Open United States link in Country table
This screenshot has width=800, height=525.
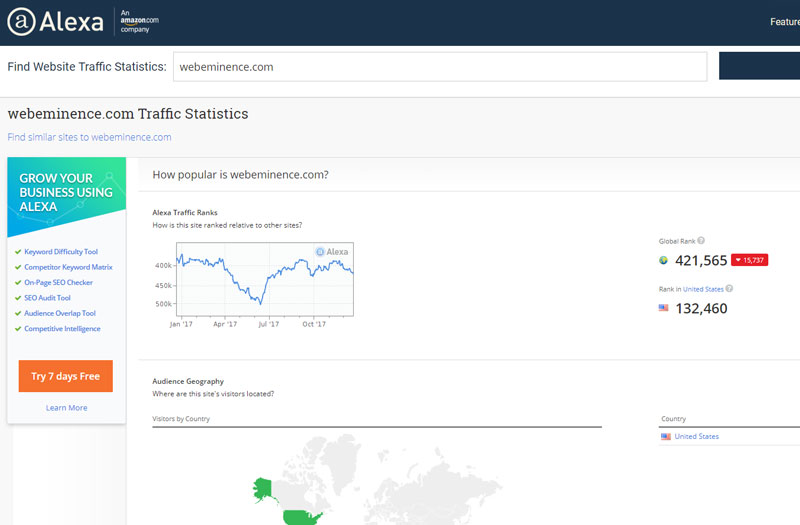(696, 436)
